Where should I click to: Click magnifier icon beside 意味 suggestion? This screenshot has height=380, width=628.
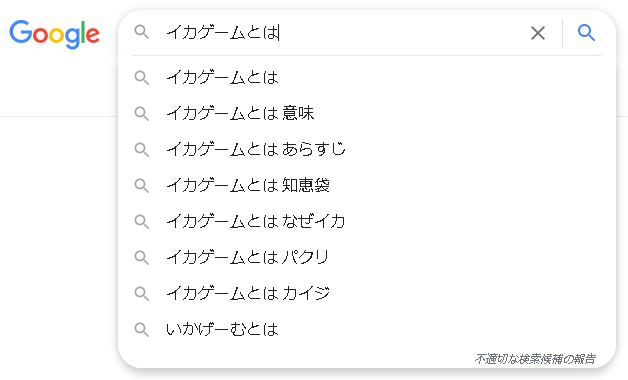pos(141,114)
